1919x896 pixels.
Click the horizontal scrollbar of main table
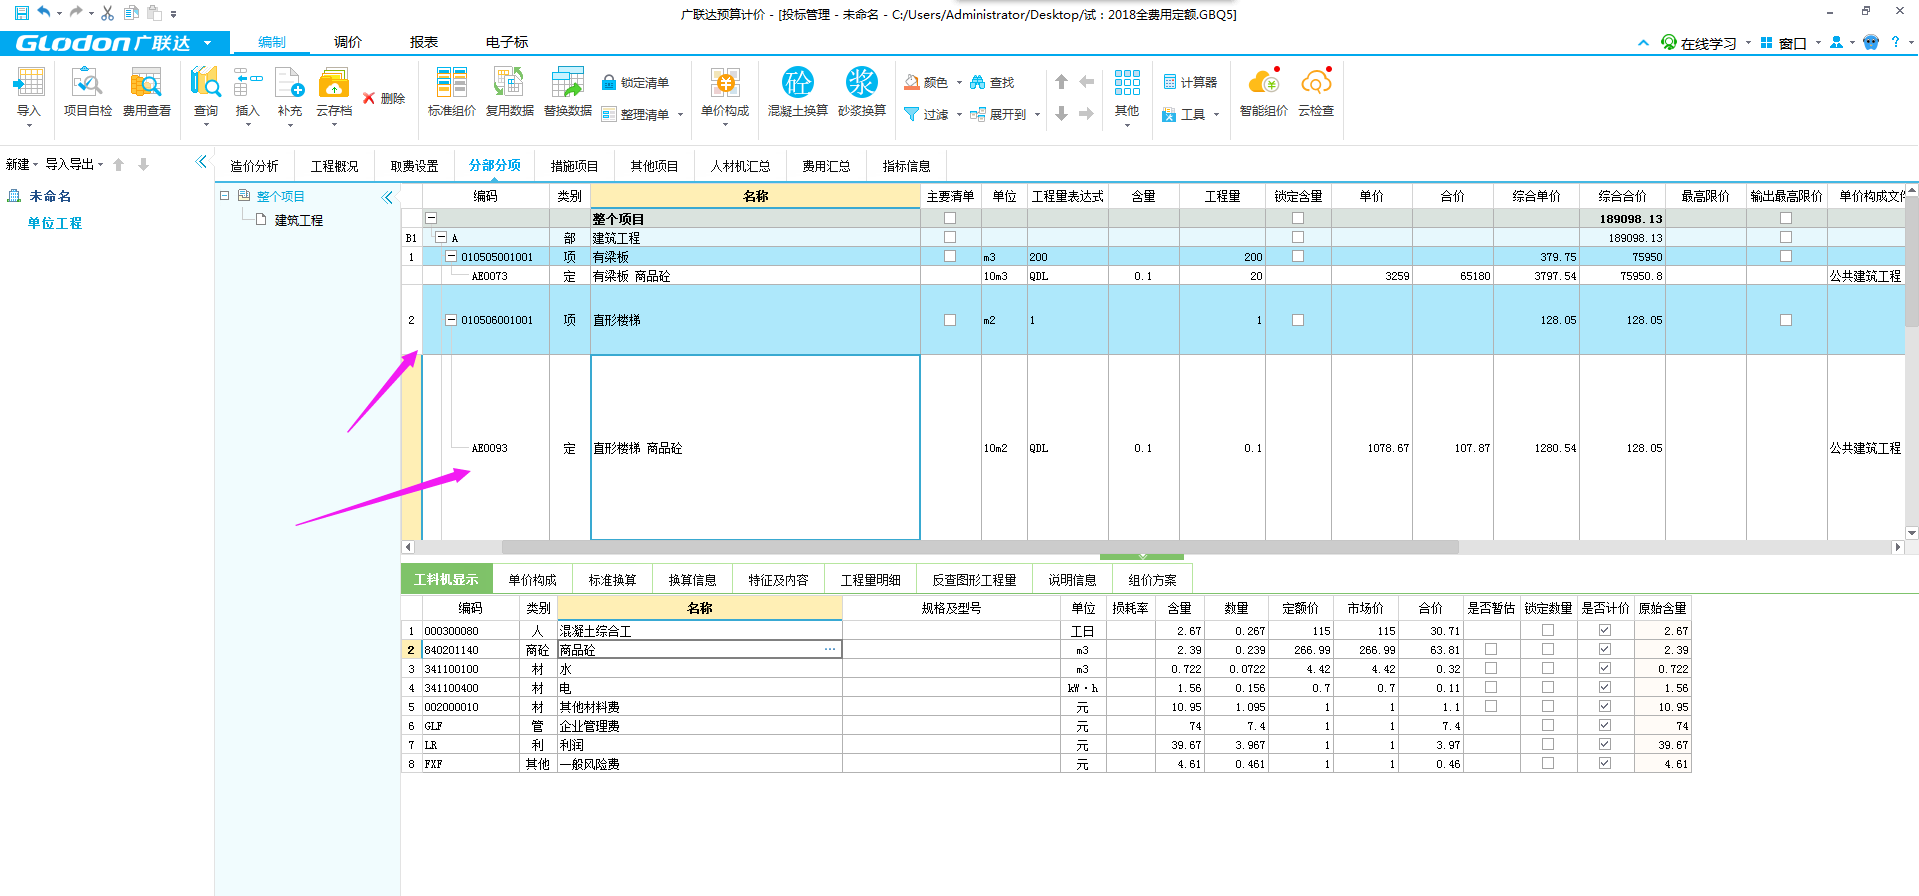pyautogui.click(x=980, y=547)
